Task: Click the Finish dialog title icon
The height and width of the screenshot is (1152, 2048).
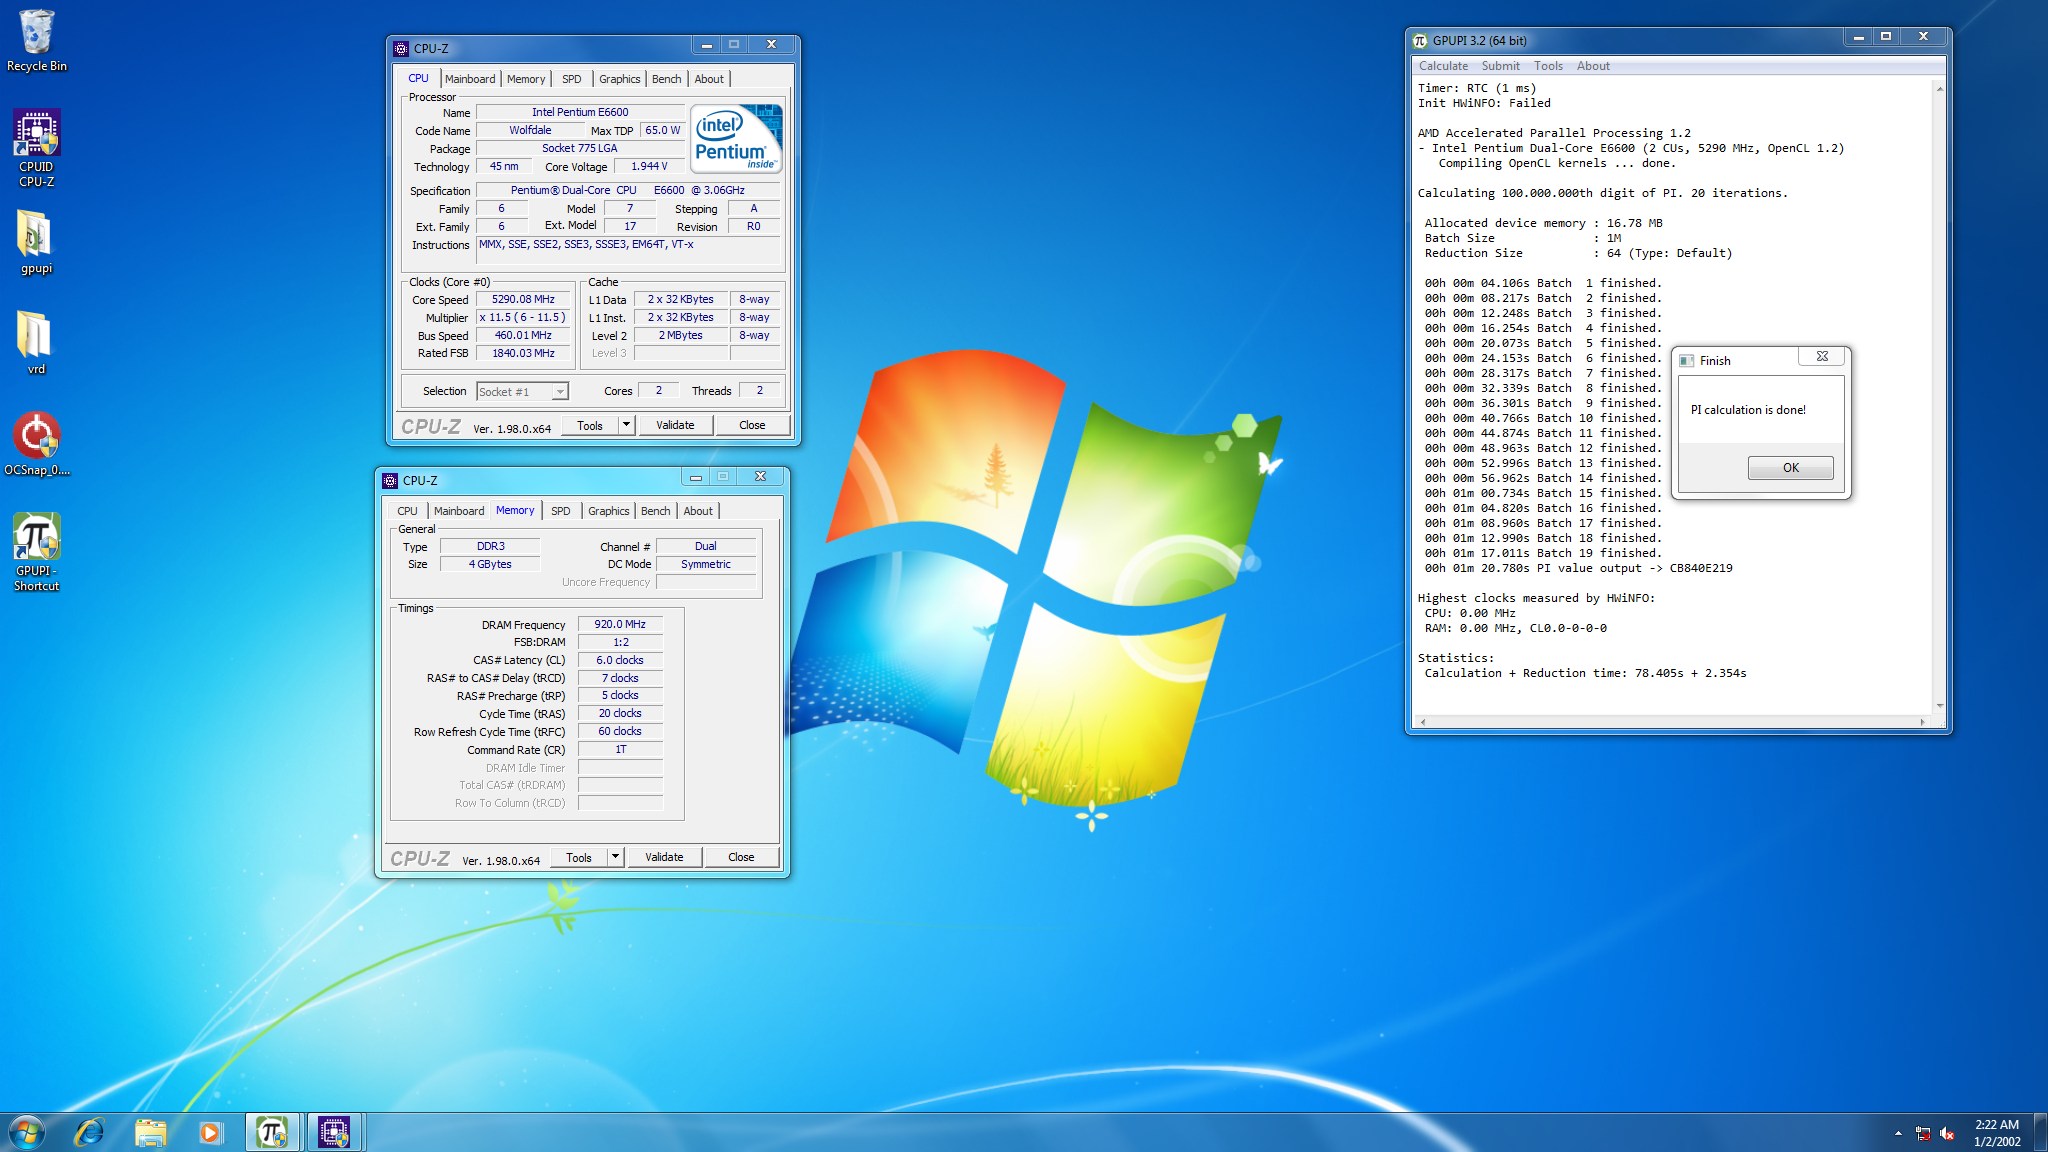Action: coord(1687,360)
